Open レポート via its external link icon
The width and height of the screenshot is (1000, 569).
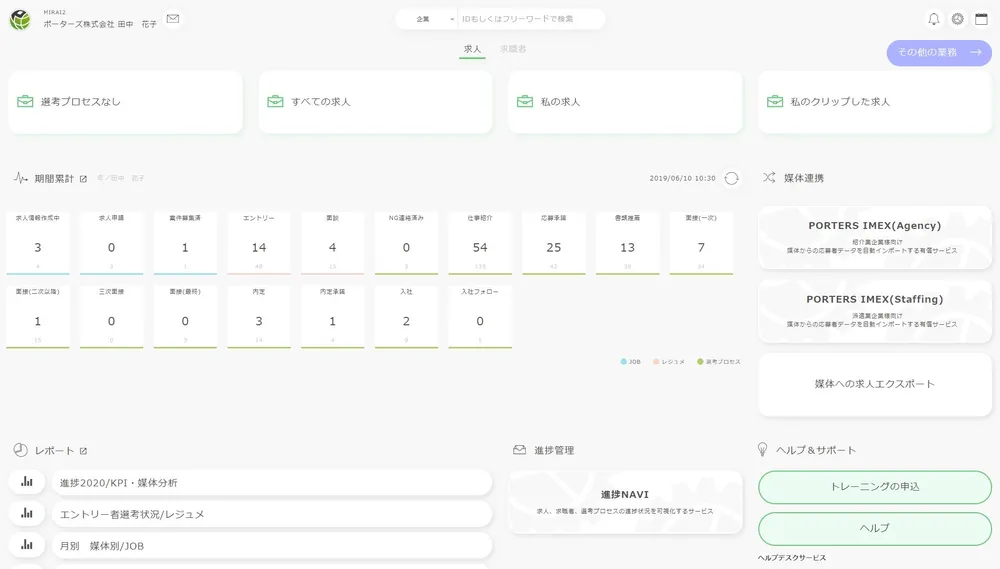[84, 450]
